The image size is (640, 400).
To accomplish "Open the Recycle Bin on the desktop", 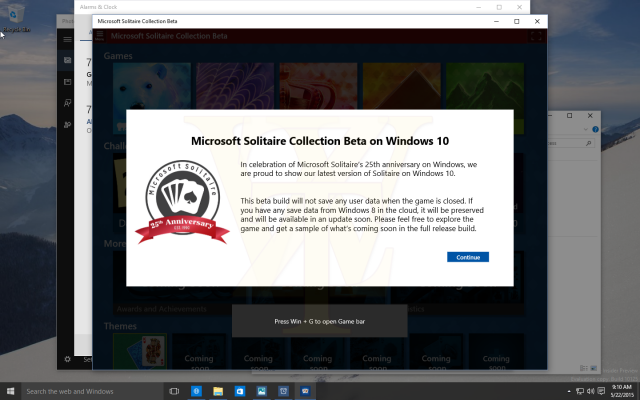I will pos(16,18).
